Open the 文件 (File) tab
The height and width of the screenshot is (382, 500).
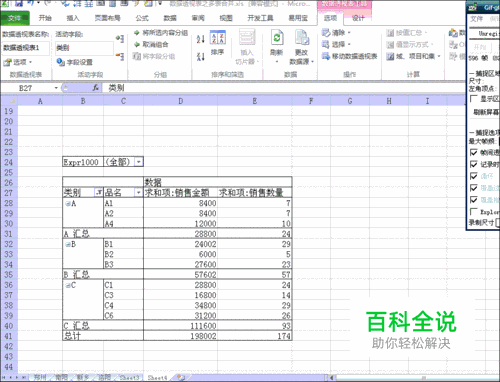(x=15, y=18)
